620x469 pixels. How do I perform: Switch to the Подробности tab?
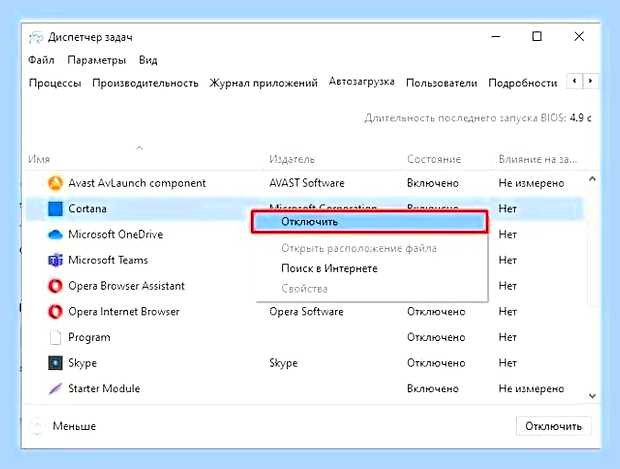coord(523,83)
